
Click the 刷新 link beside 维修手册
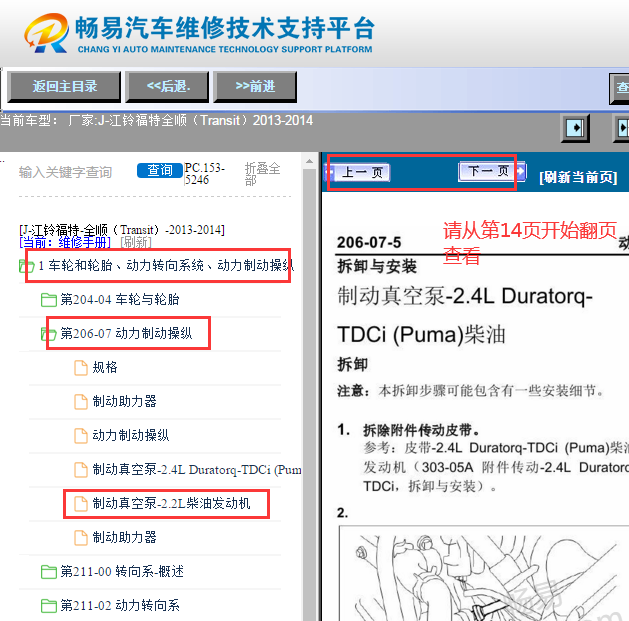coord(136,242)
